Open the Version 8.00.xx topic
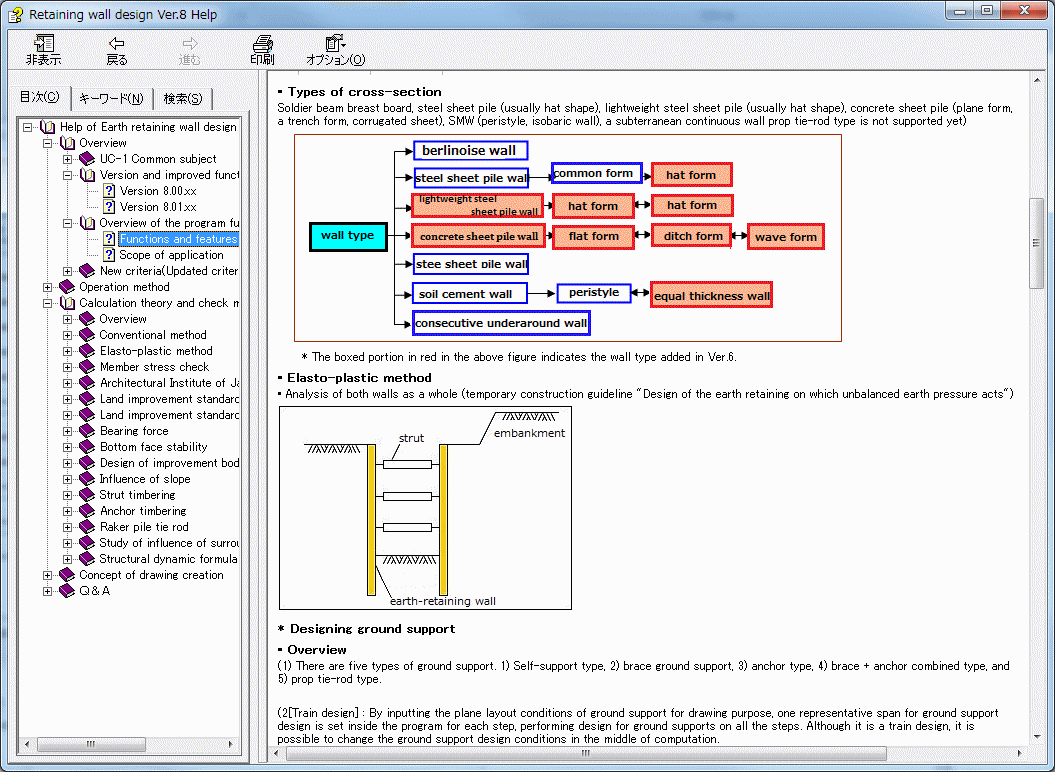This screenshot has height=772, width=1055. click(158, 191)
